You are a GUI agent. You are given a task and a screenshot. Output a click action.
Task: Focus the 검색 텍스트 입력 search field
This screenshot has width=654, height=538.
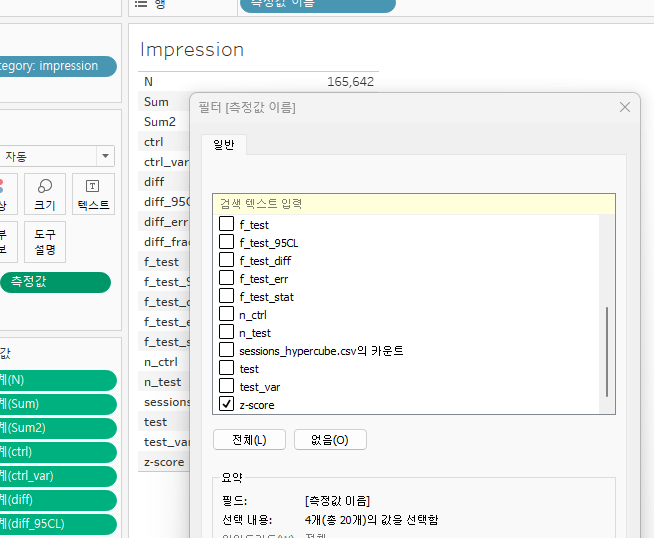[414, 204]
